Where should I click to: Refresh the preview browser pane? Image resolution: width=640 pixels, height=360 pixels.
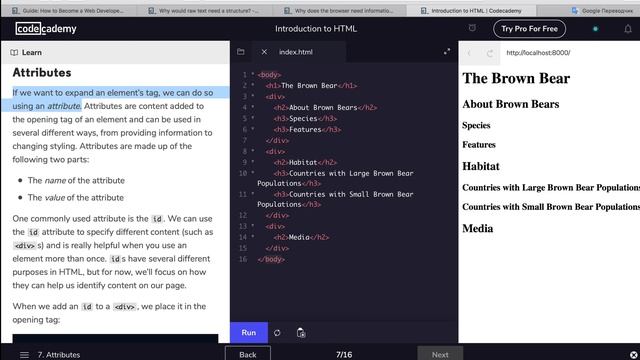click(x=490, y=53)
